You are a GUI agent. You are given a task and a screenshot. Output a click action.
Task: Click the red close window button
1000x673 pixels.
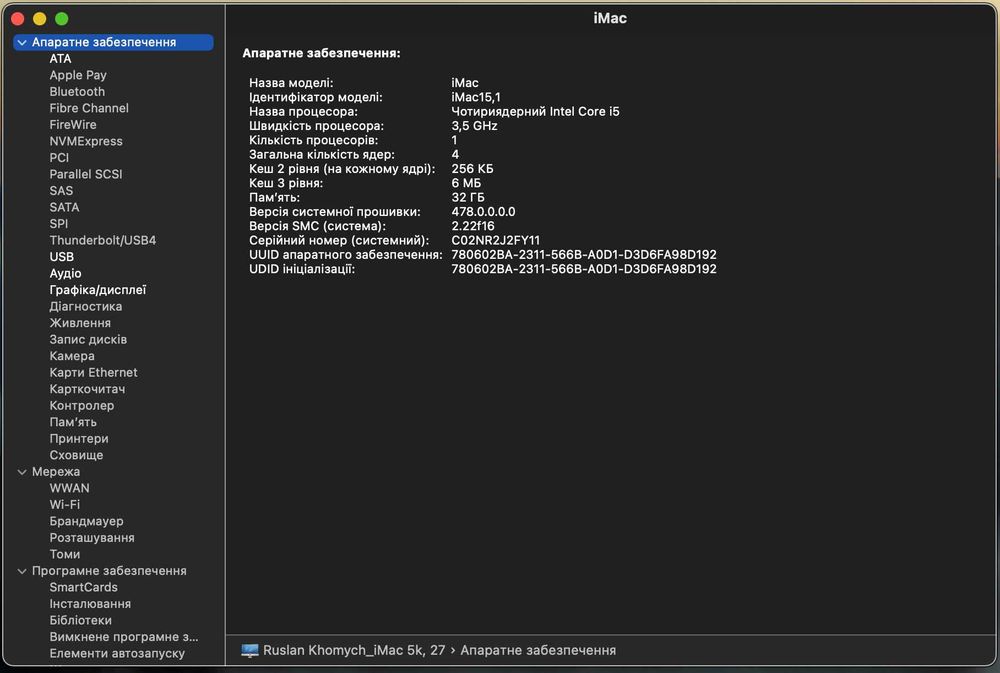[18, 19]
